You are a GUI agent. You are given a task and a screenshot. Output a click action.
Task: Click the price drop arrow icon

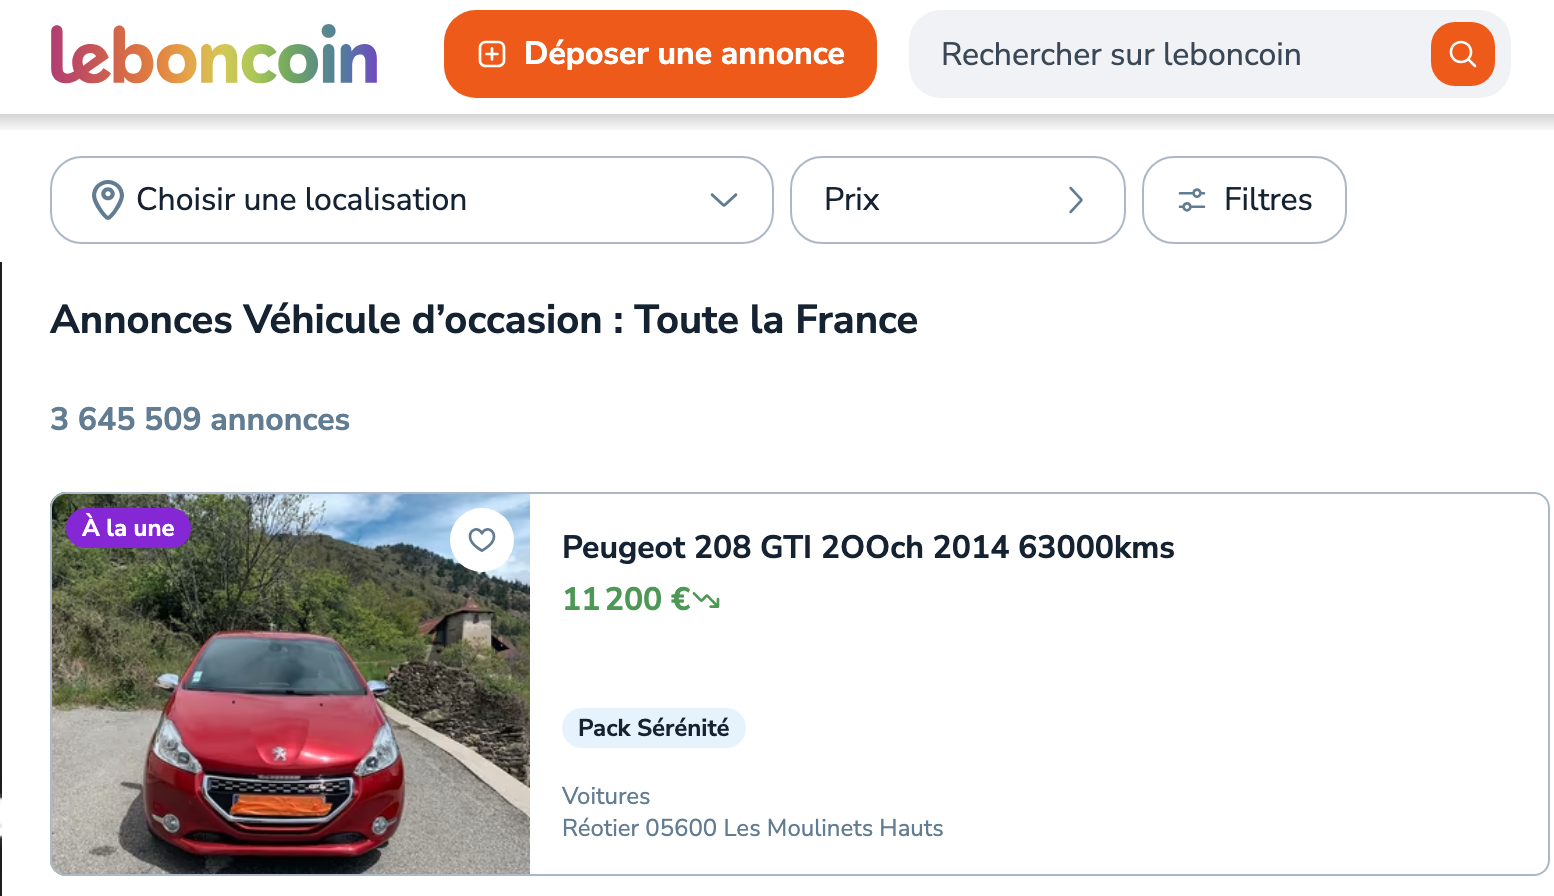point(707,600)
